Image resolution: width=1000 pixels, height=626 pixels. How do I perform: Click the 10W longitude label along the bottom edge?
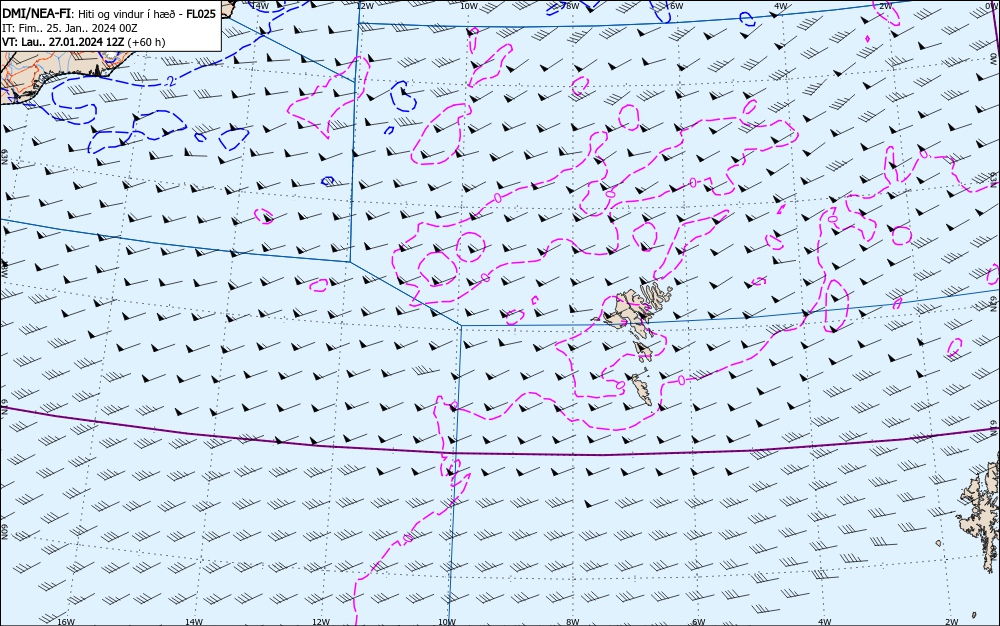pyautogui.click(x=447, y=622)
